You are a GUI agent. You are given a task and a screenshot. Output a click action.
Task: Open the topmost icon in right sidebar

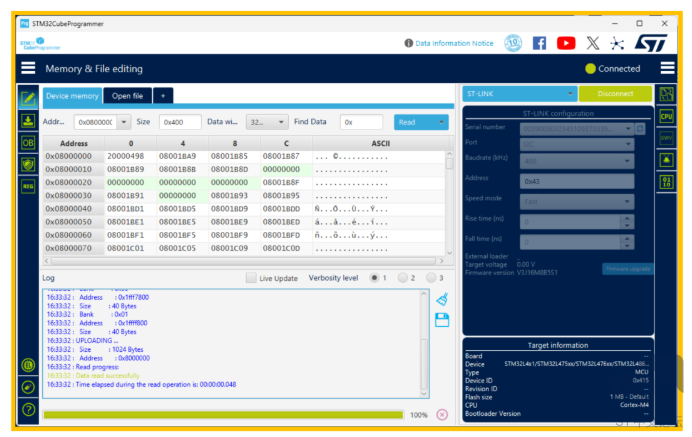(666, 94)
